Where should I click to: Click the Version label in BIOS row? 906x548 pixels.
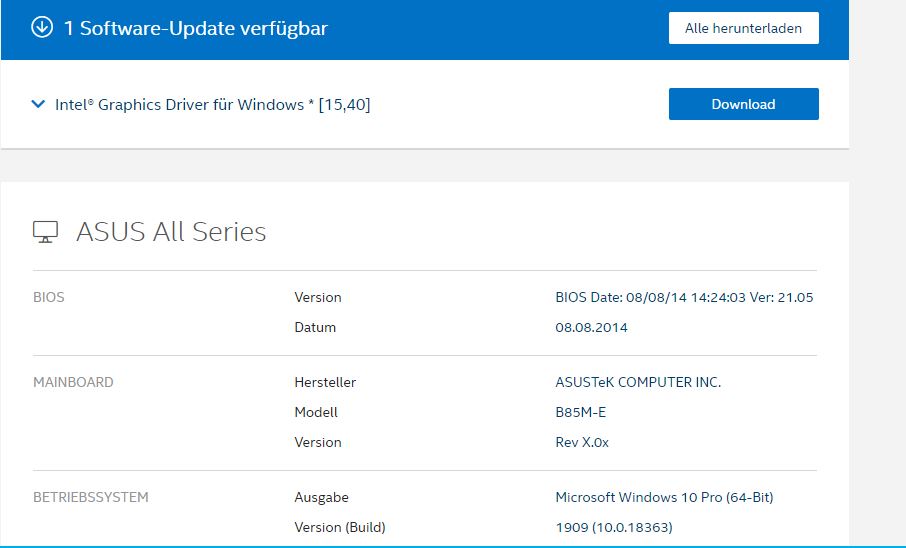(x=318, y=297)
